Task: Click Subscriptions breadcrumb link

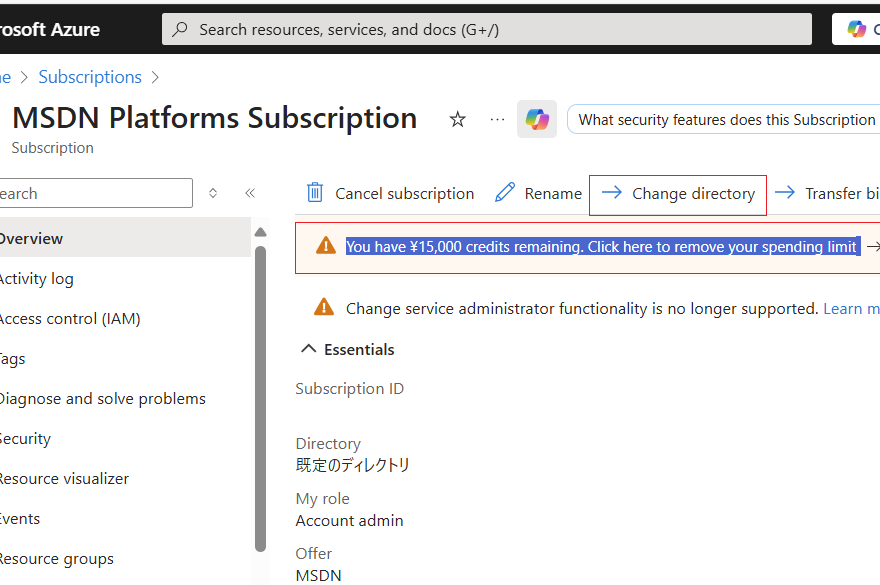Action: (90, 77)
